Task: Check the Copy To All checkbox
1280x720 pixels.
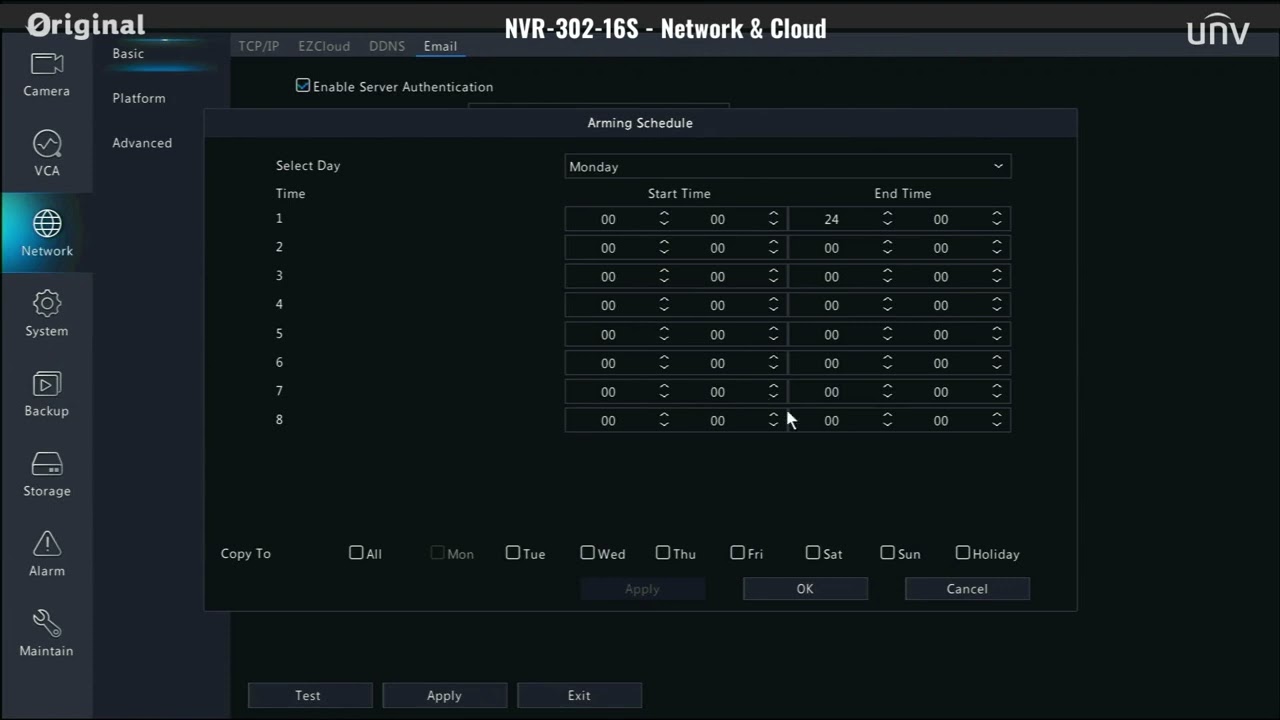Action: (x=356, y=553)
